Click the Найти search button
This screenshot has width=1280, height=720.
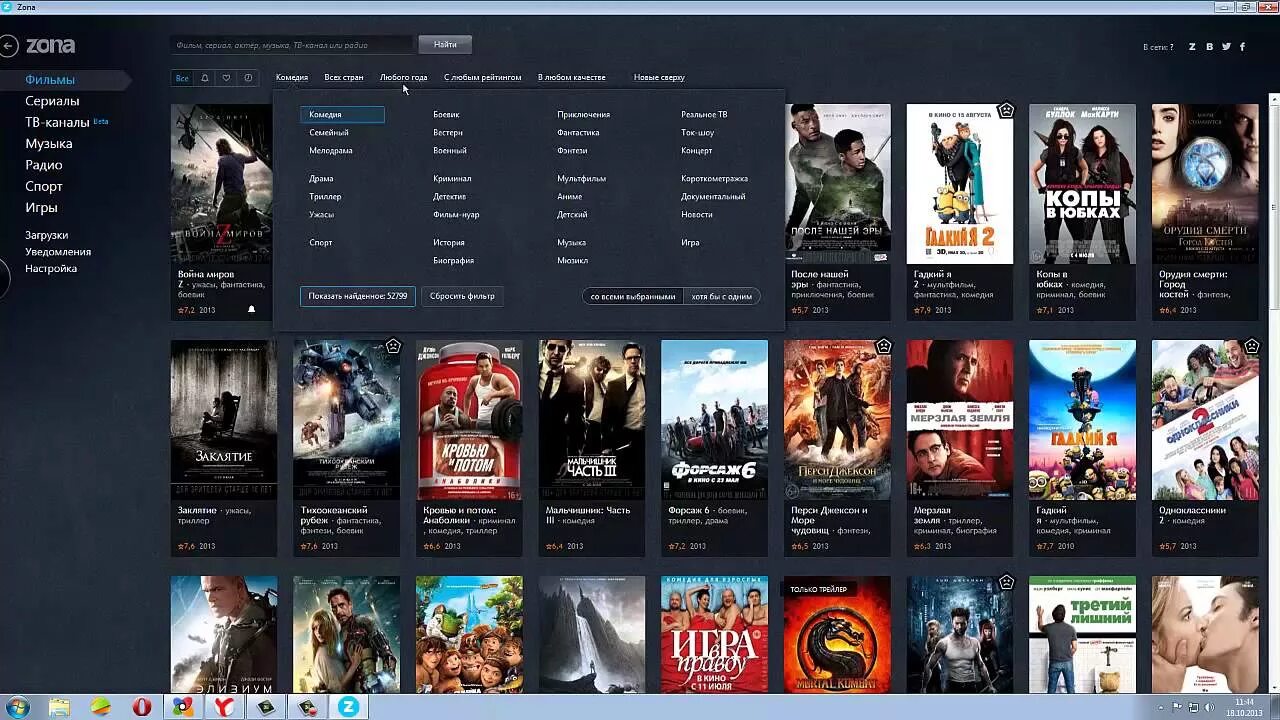[445, 44]
